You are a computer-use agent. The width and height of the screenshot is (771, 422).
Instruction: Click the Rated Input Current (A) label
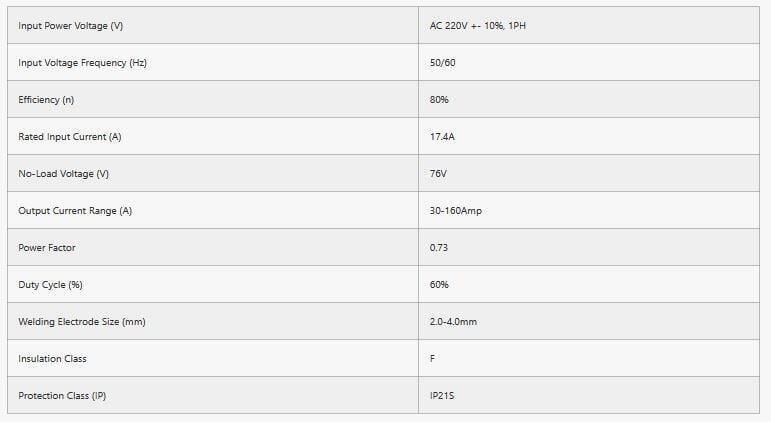coord(70,137)
